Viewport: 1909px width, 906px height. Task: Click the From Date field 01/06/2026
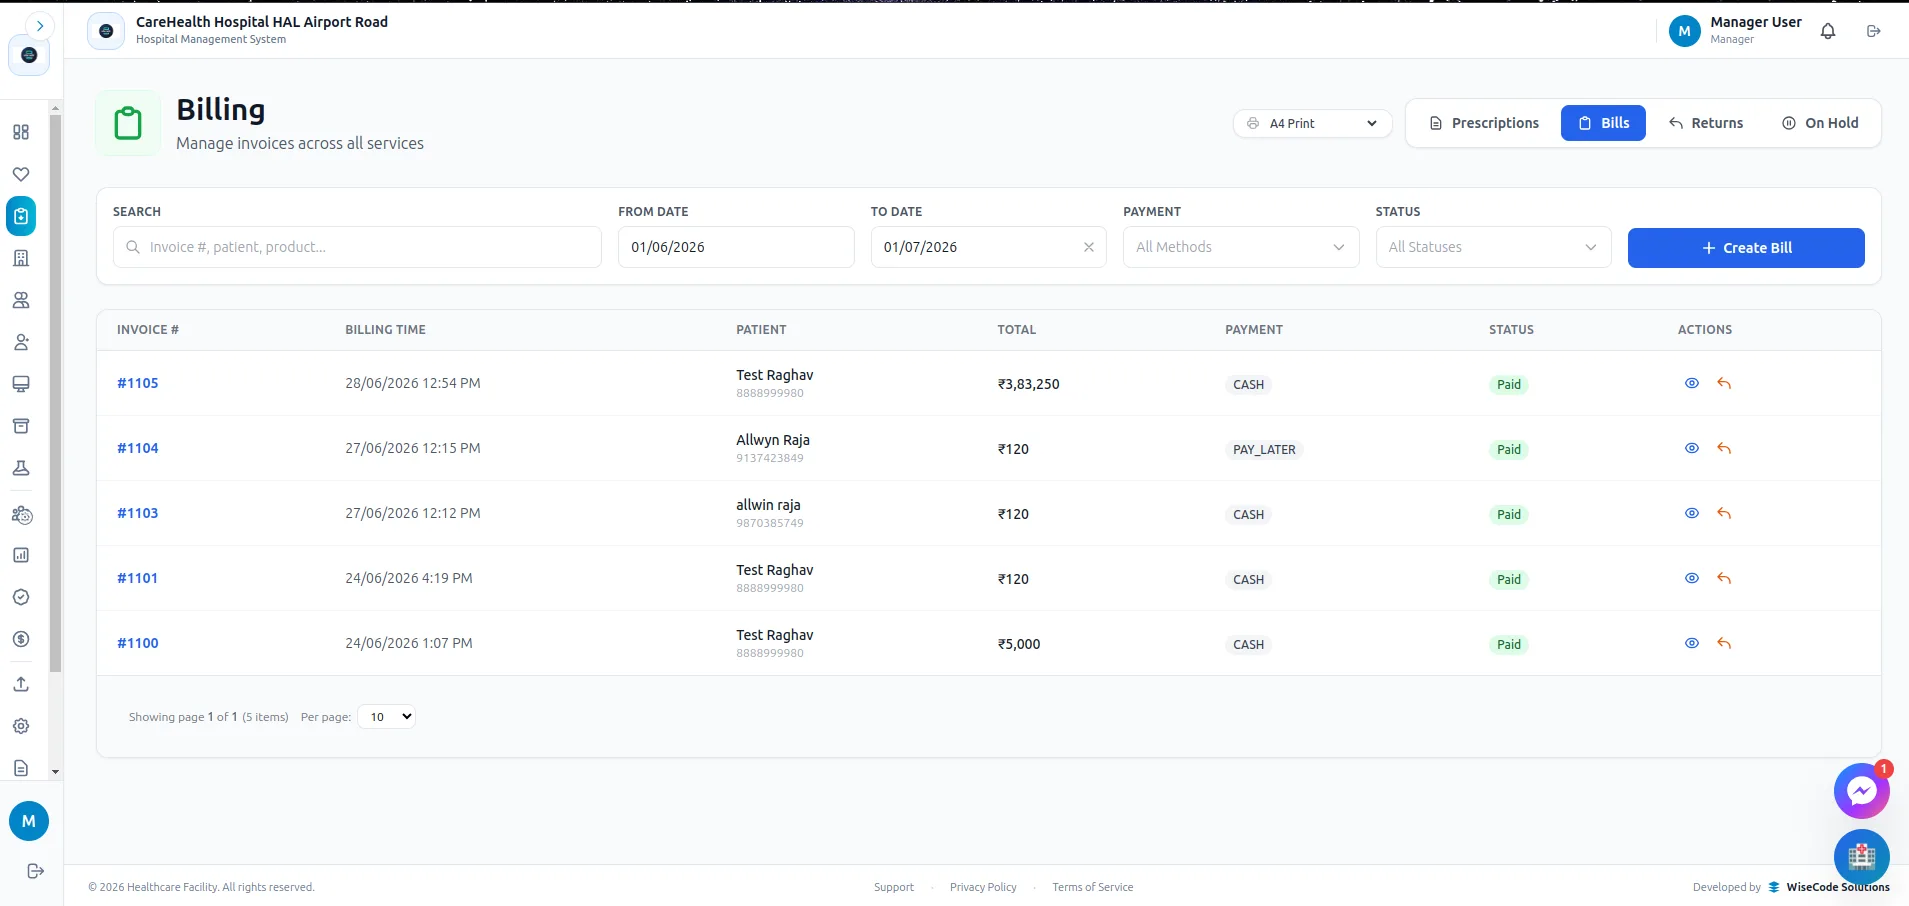[x=736, y=247]
